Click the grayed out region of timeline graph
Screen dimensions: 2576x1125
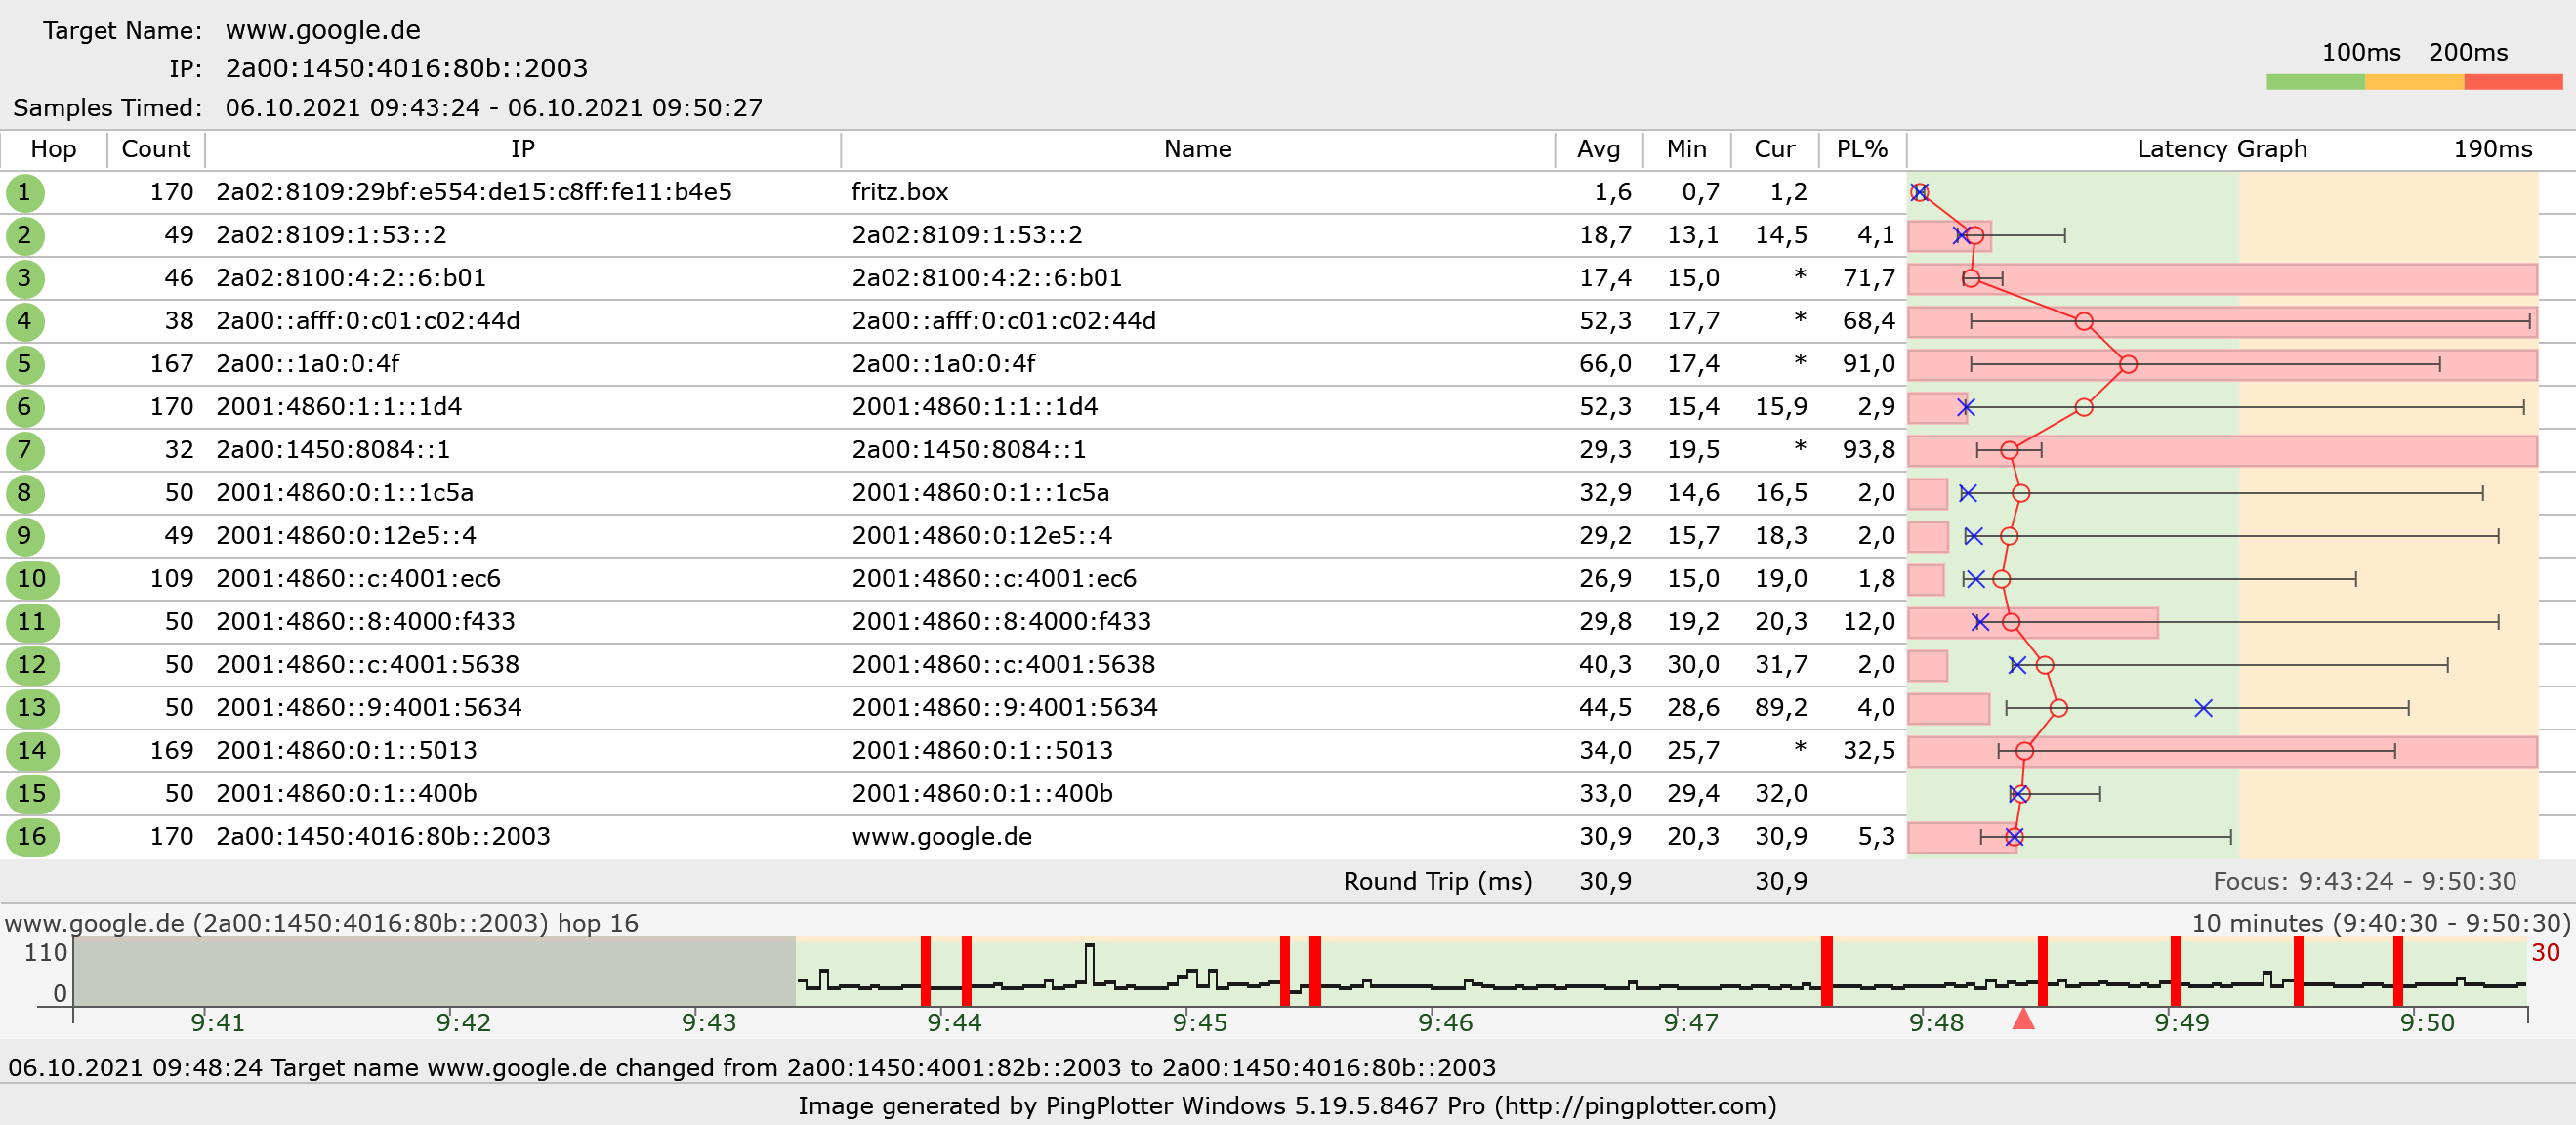click(x=435, y=970)
